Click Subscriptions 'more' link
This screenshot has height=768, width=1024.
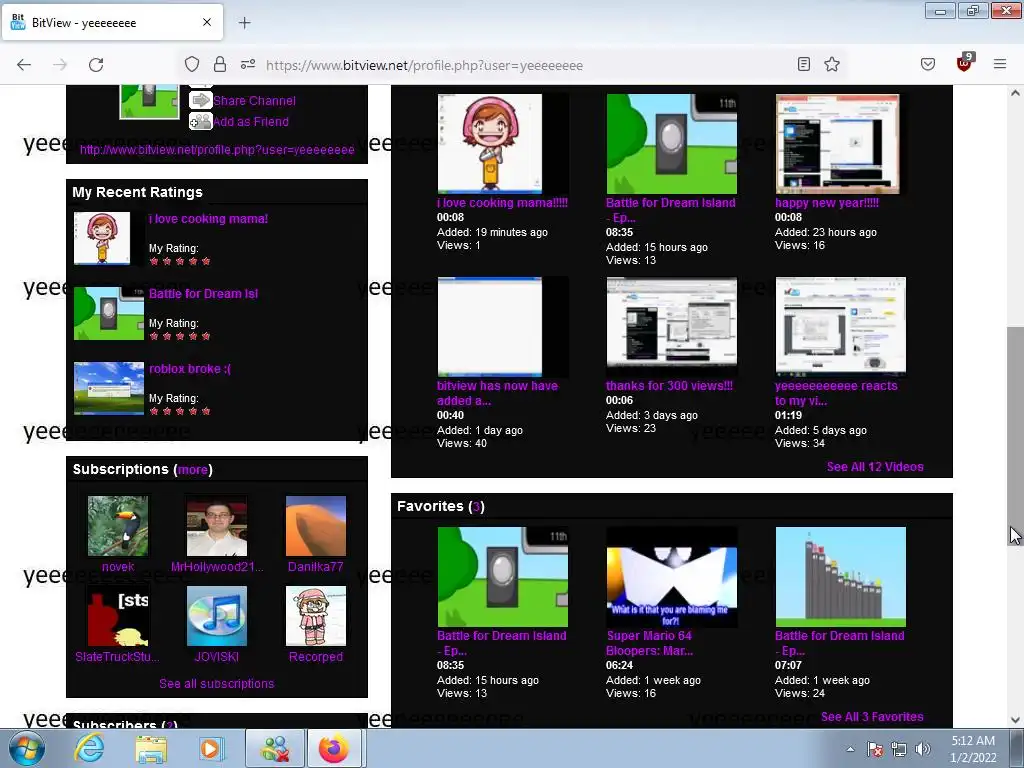point(193,470)
